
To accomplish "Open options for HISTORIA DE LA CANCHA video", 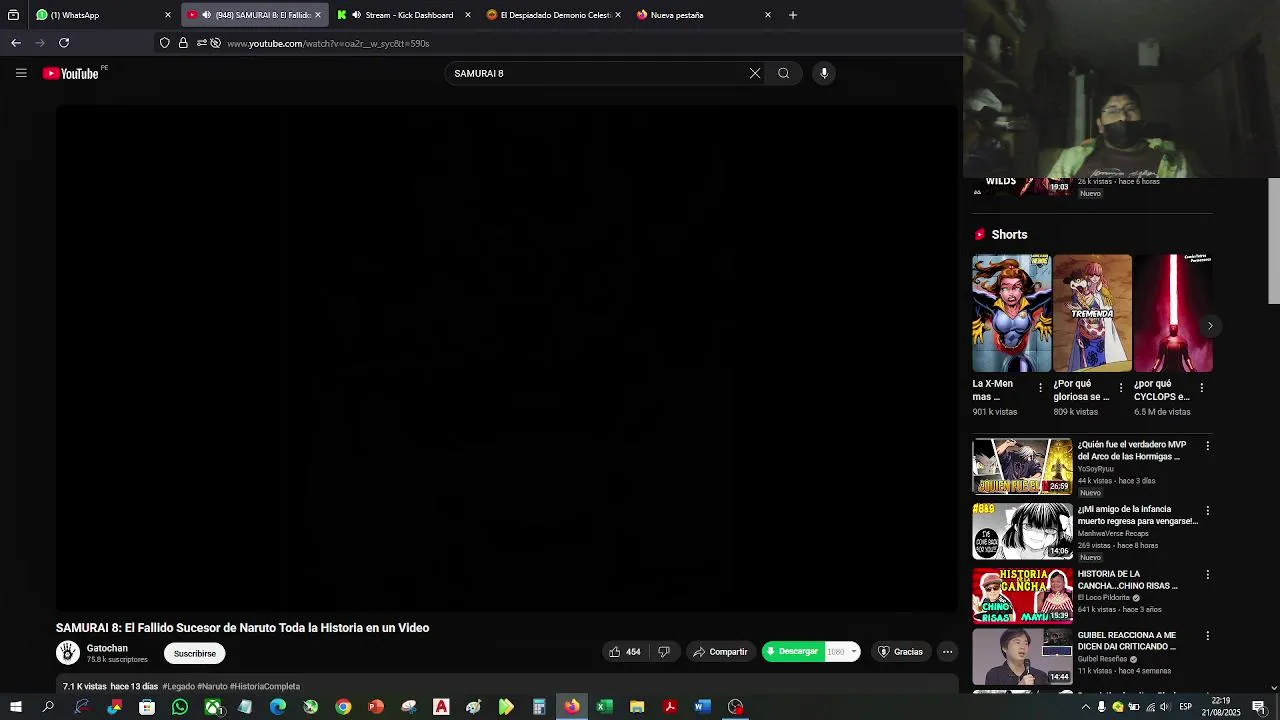I will coord(1207,575).
